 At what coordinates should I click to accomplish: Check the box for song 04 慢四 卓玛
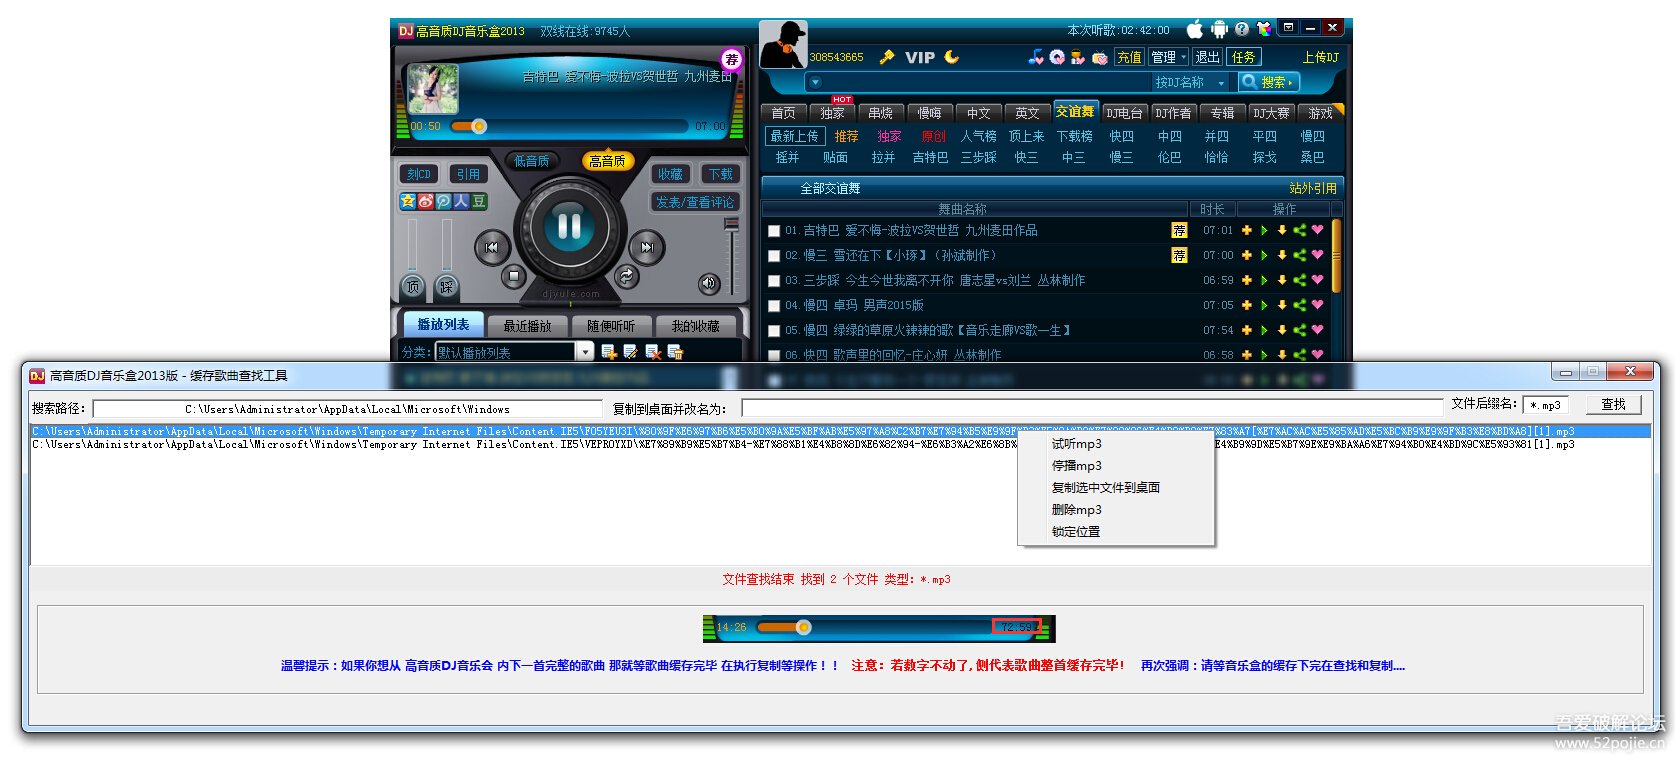[x=774, y=306]
